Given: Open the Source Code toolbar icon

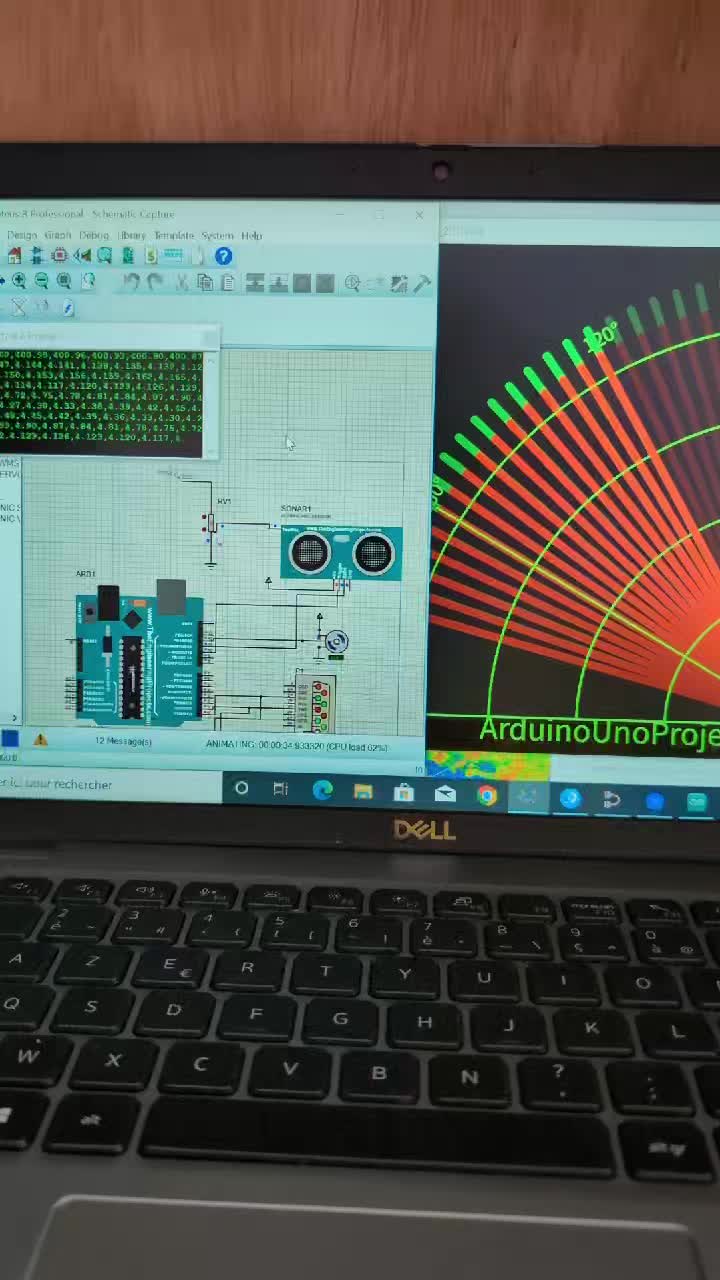Looking at the screenshot, I should click(173, 256).
